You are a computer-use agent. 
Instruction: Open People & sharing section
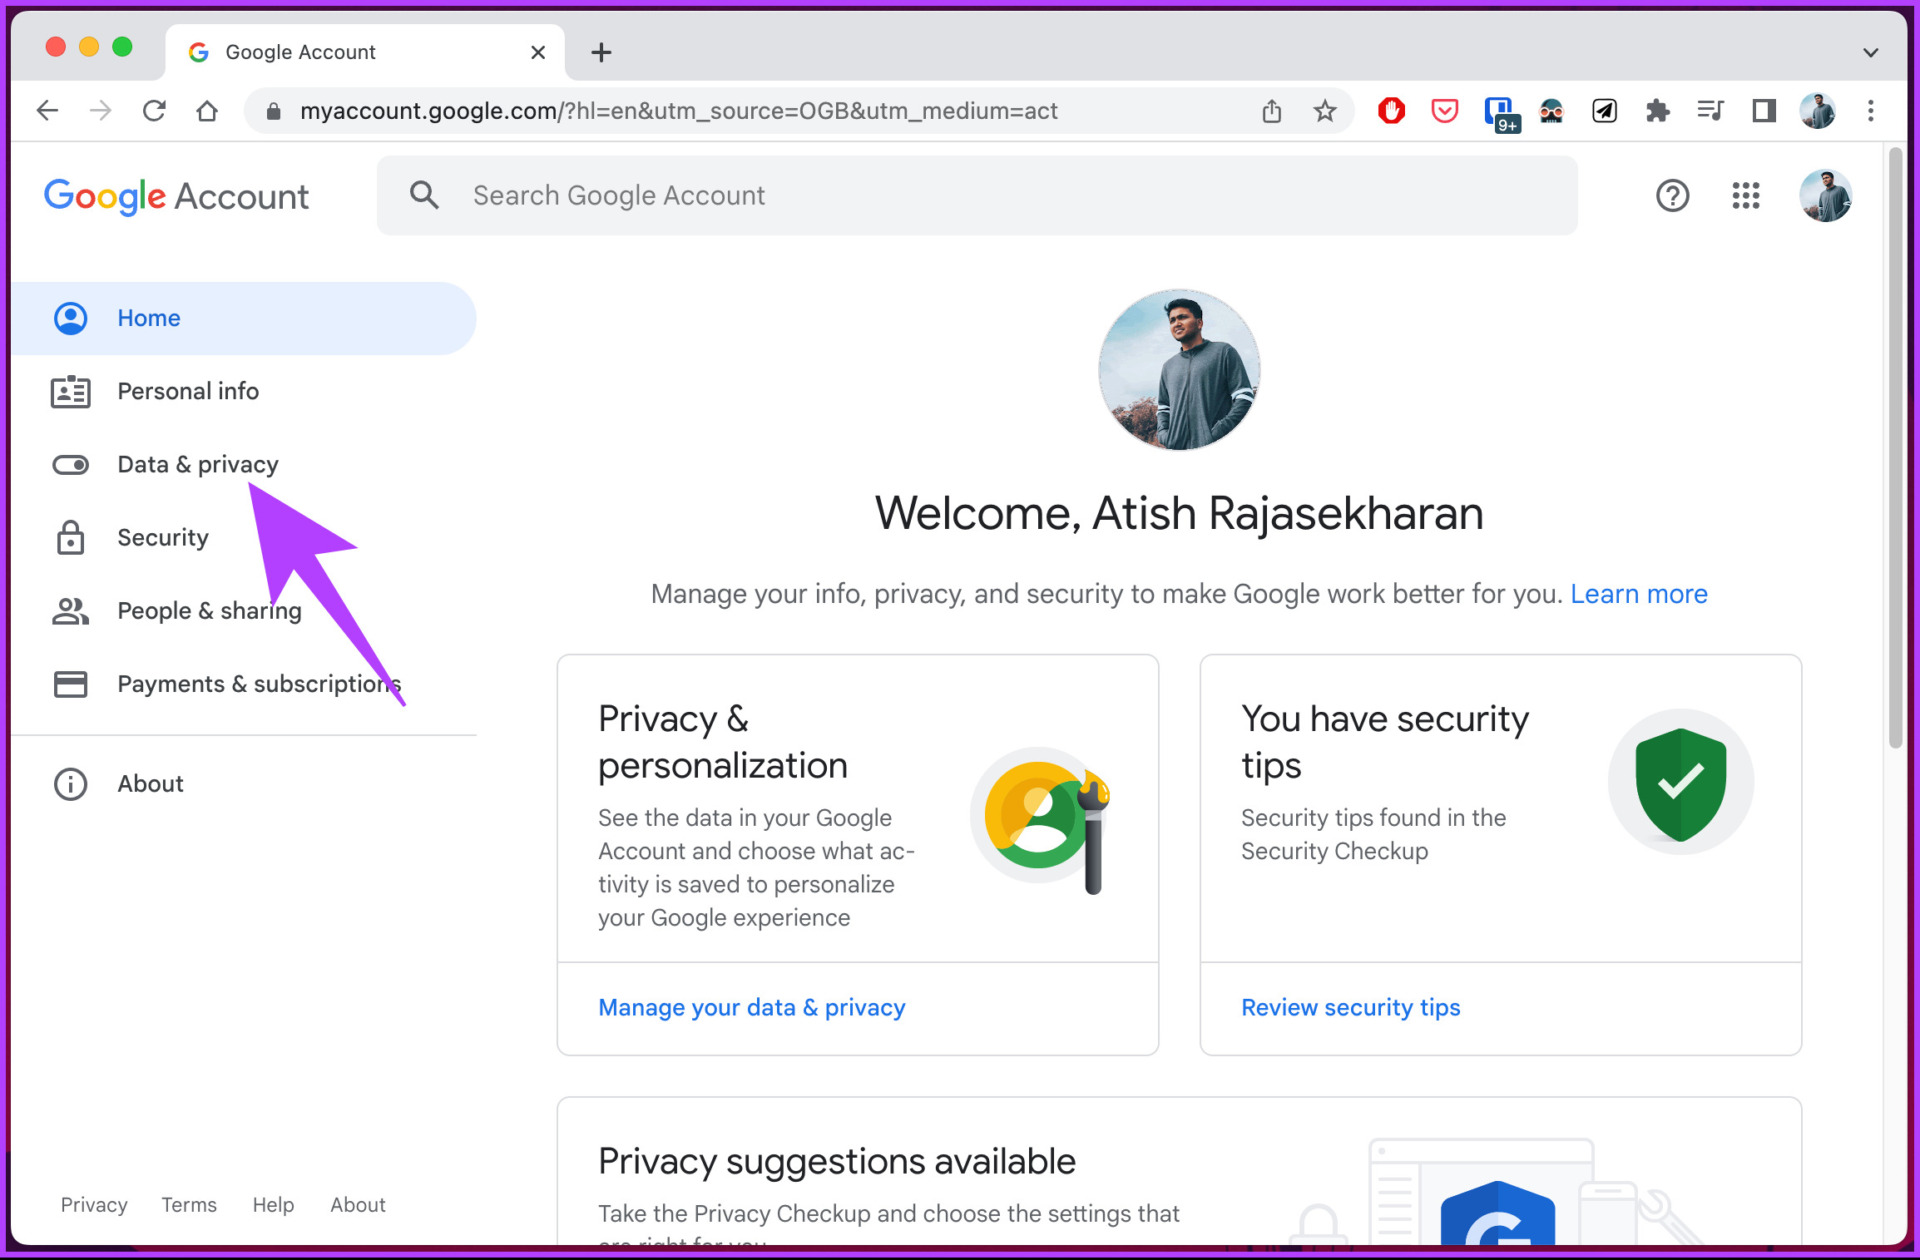coord(244,610)
